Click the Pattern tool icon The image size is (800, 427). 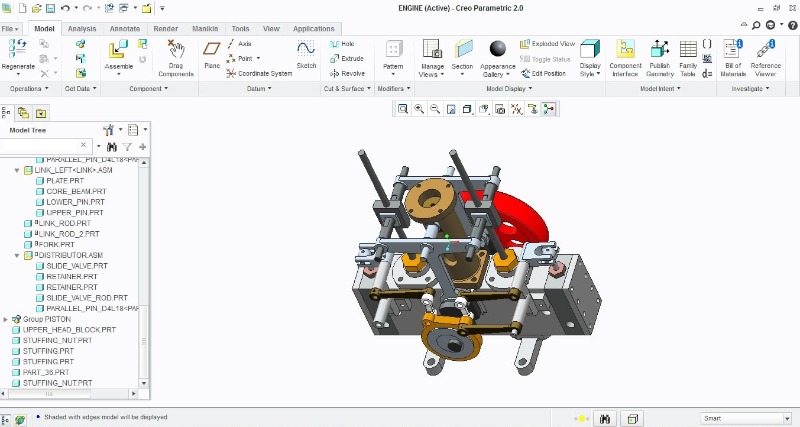tap(393, 49)
